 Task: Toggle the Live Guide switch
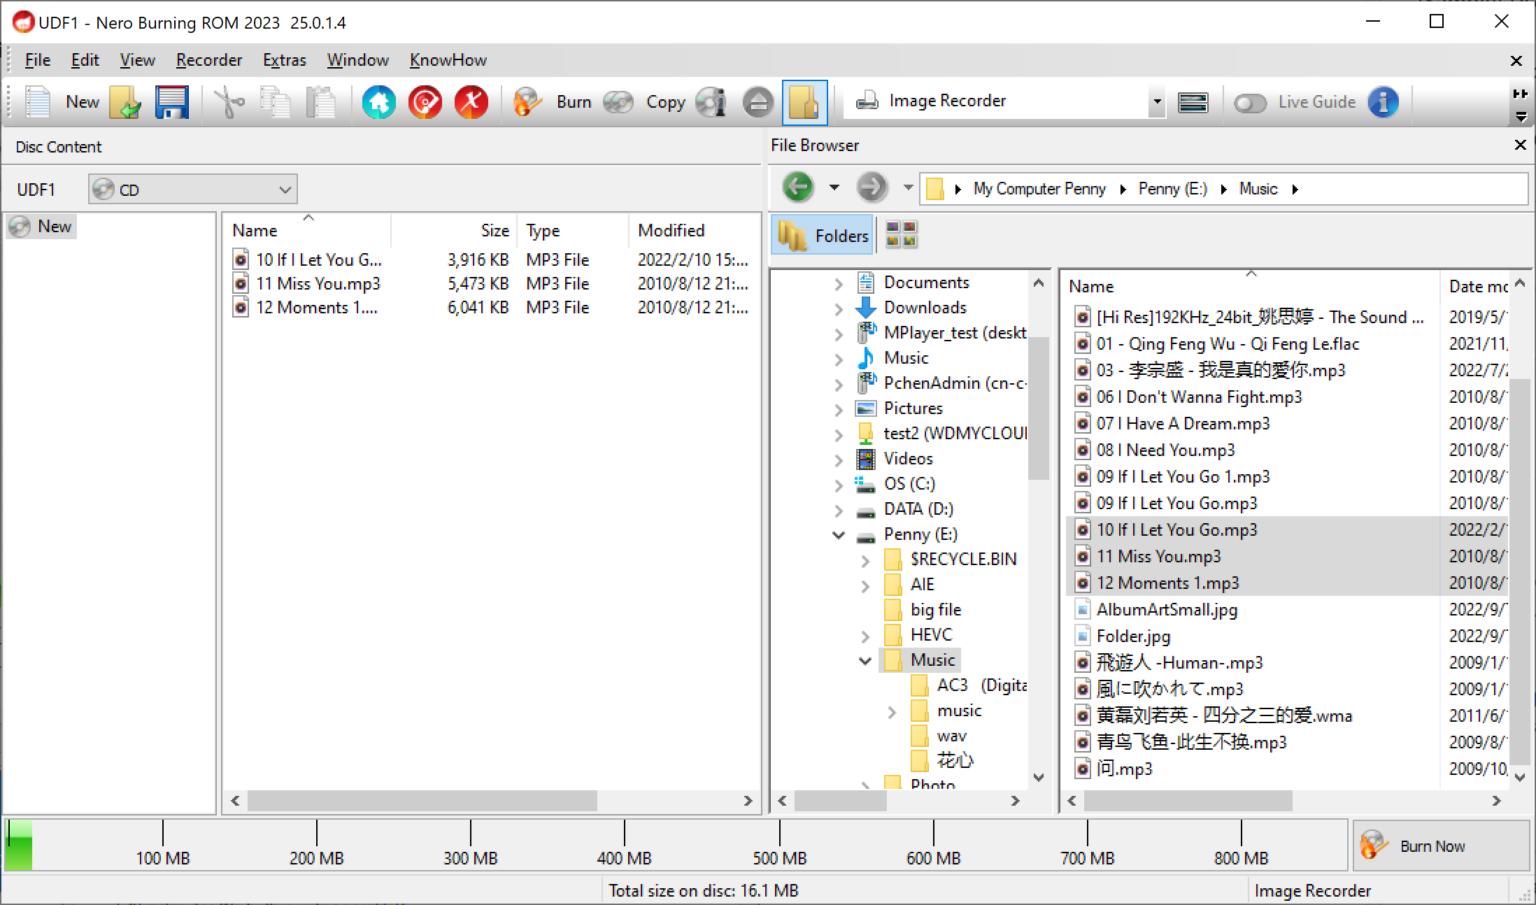coord(1250,102)
